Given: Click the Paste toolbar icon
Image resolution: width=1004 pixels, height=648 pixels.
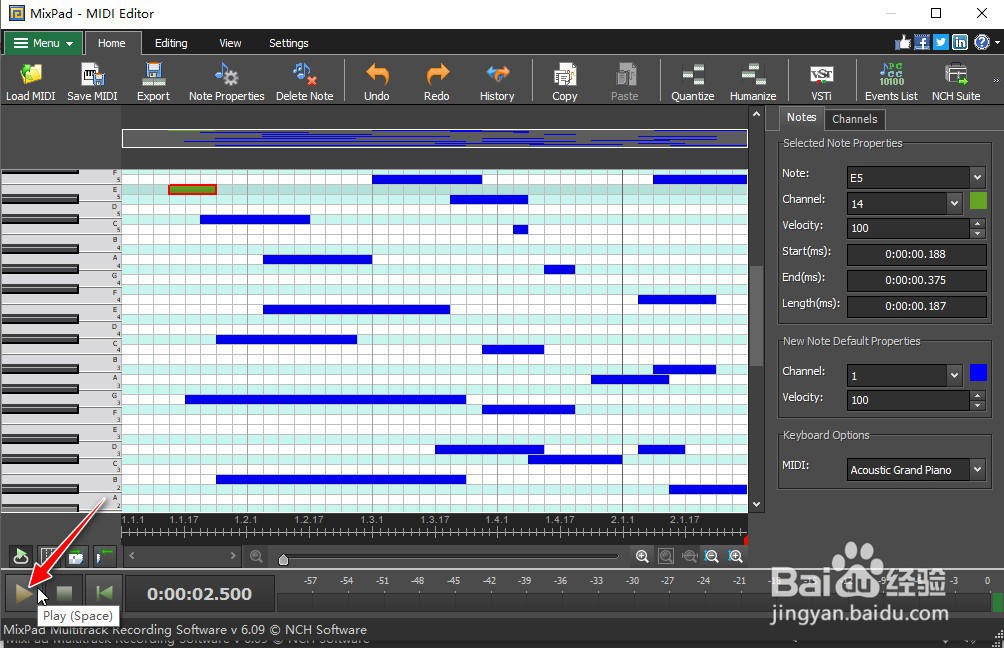Looking at the screenshot, I should point(624,81).
